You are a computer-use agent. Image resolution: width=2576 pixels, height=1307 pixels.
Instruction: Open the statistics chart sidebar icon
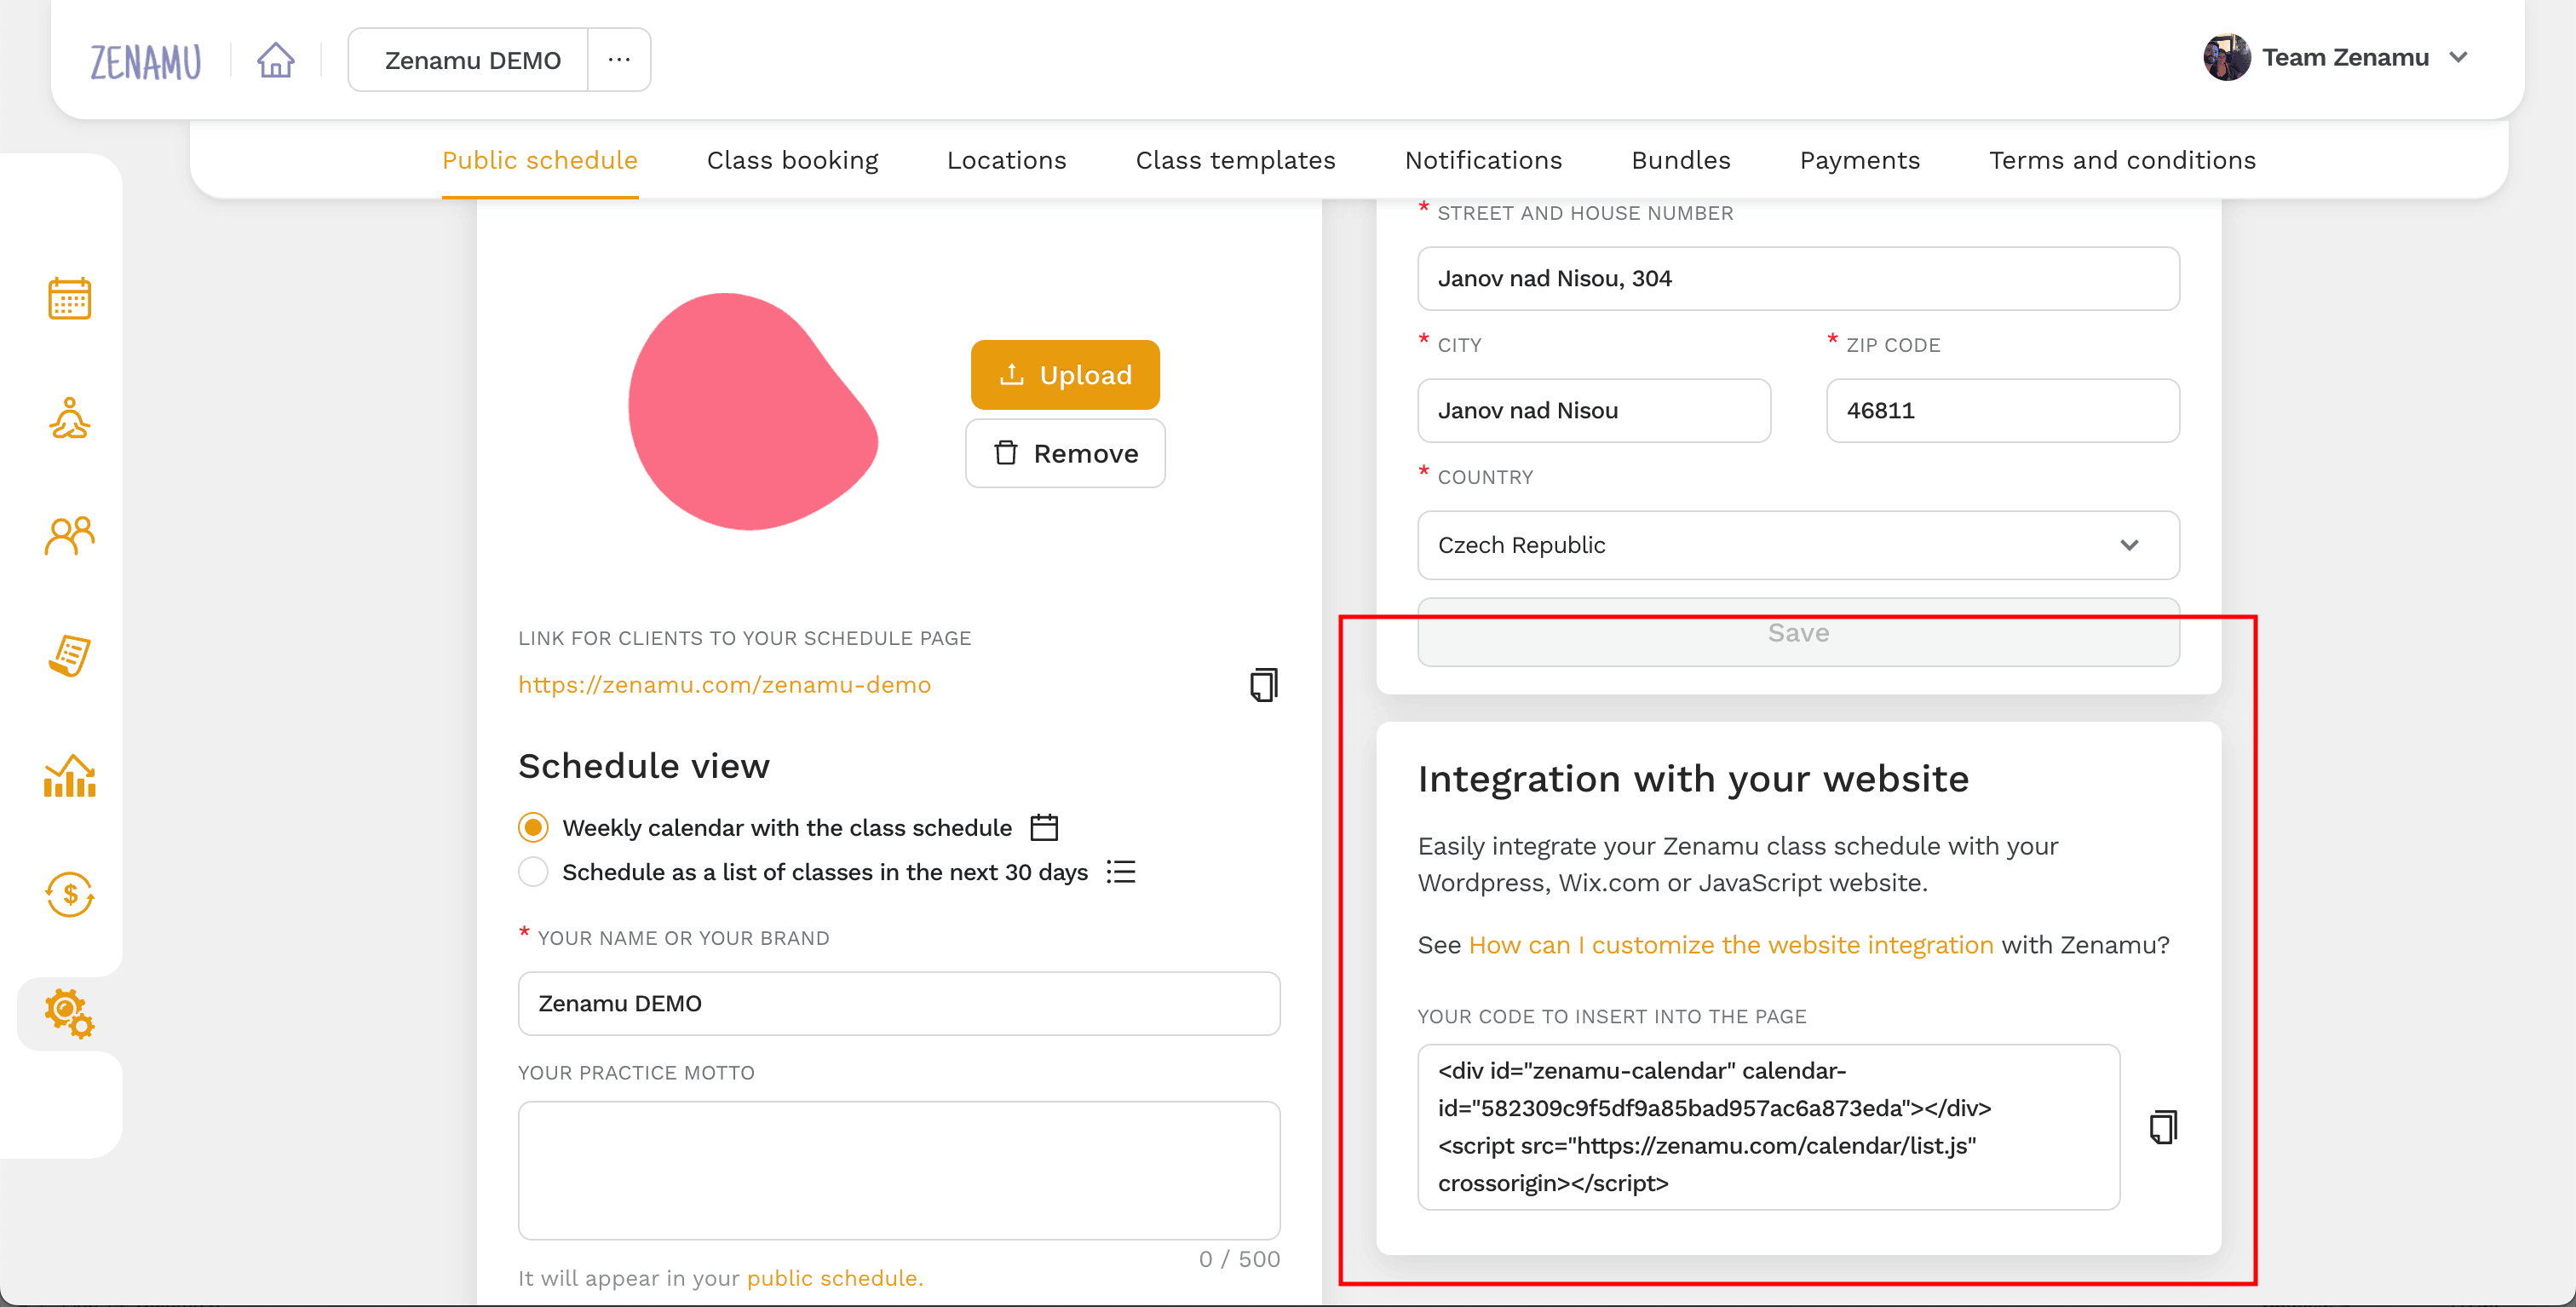pyautogui.click(x=69, y=776)
